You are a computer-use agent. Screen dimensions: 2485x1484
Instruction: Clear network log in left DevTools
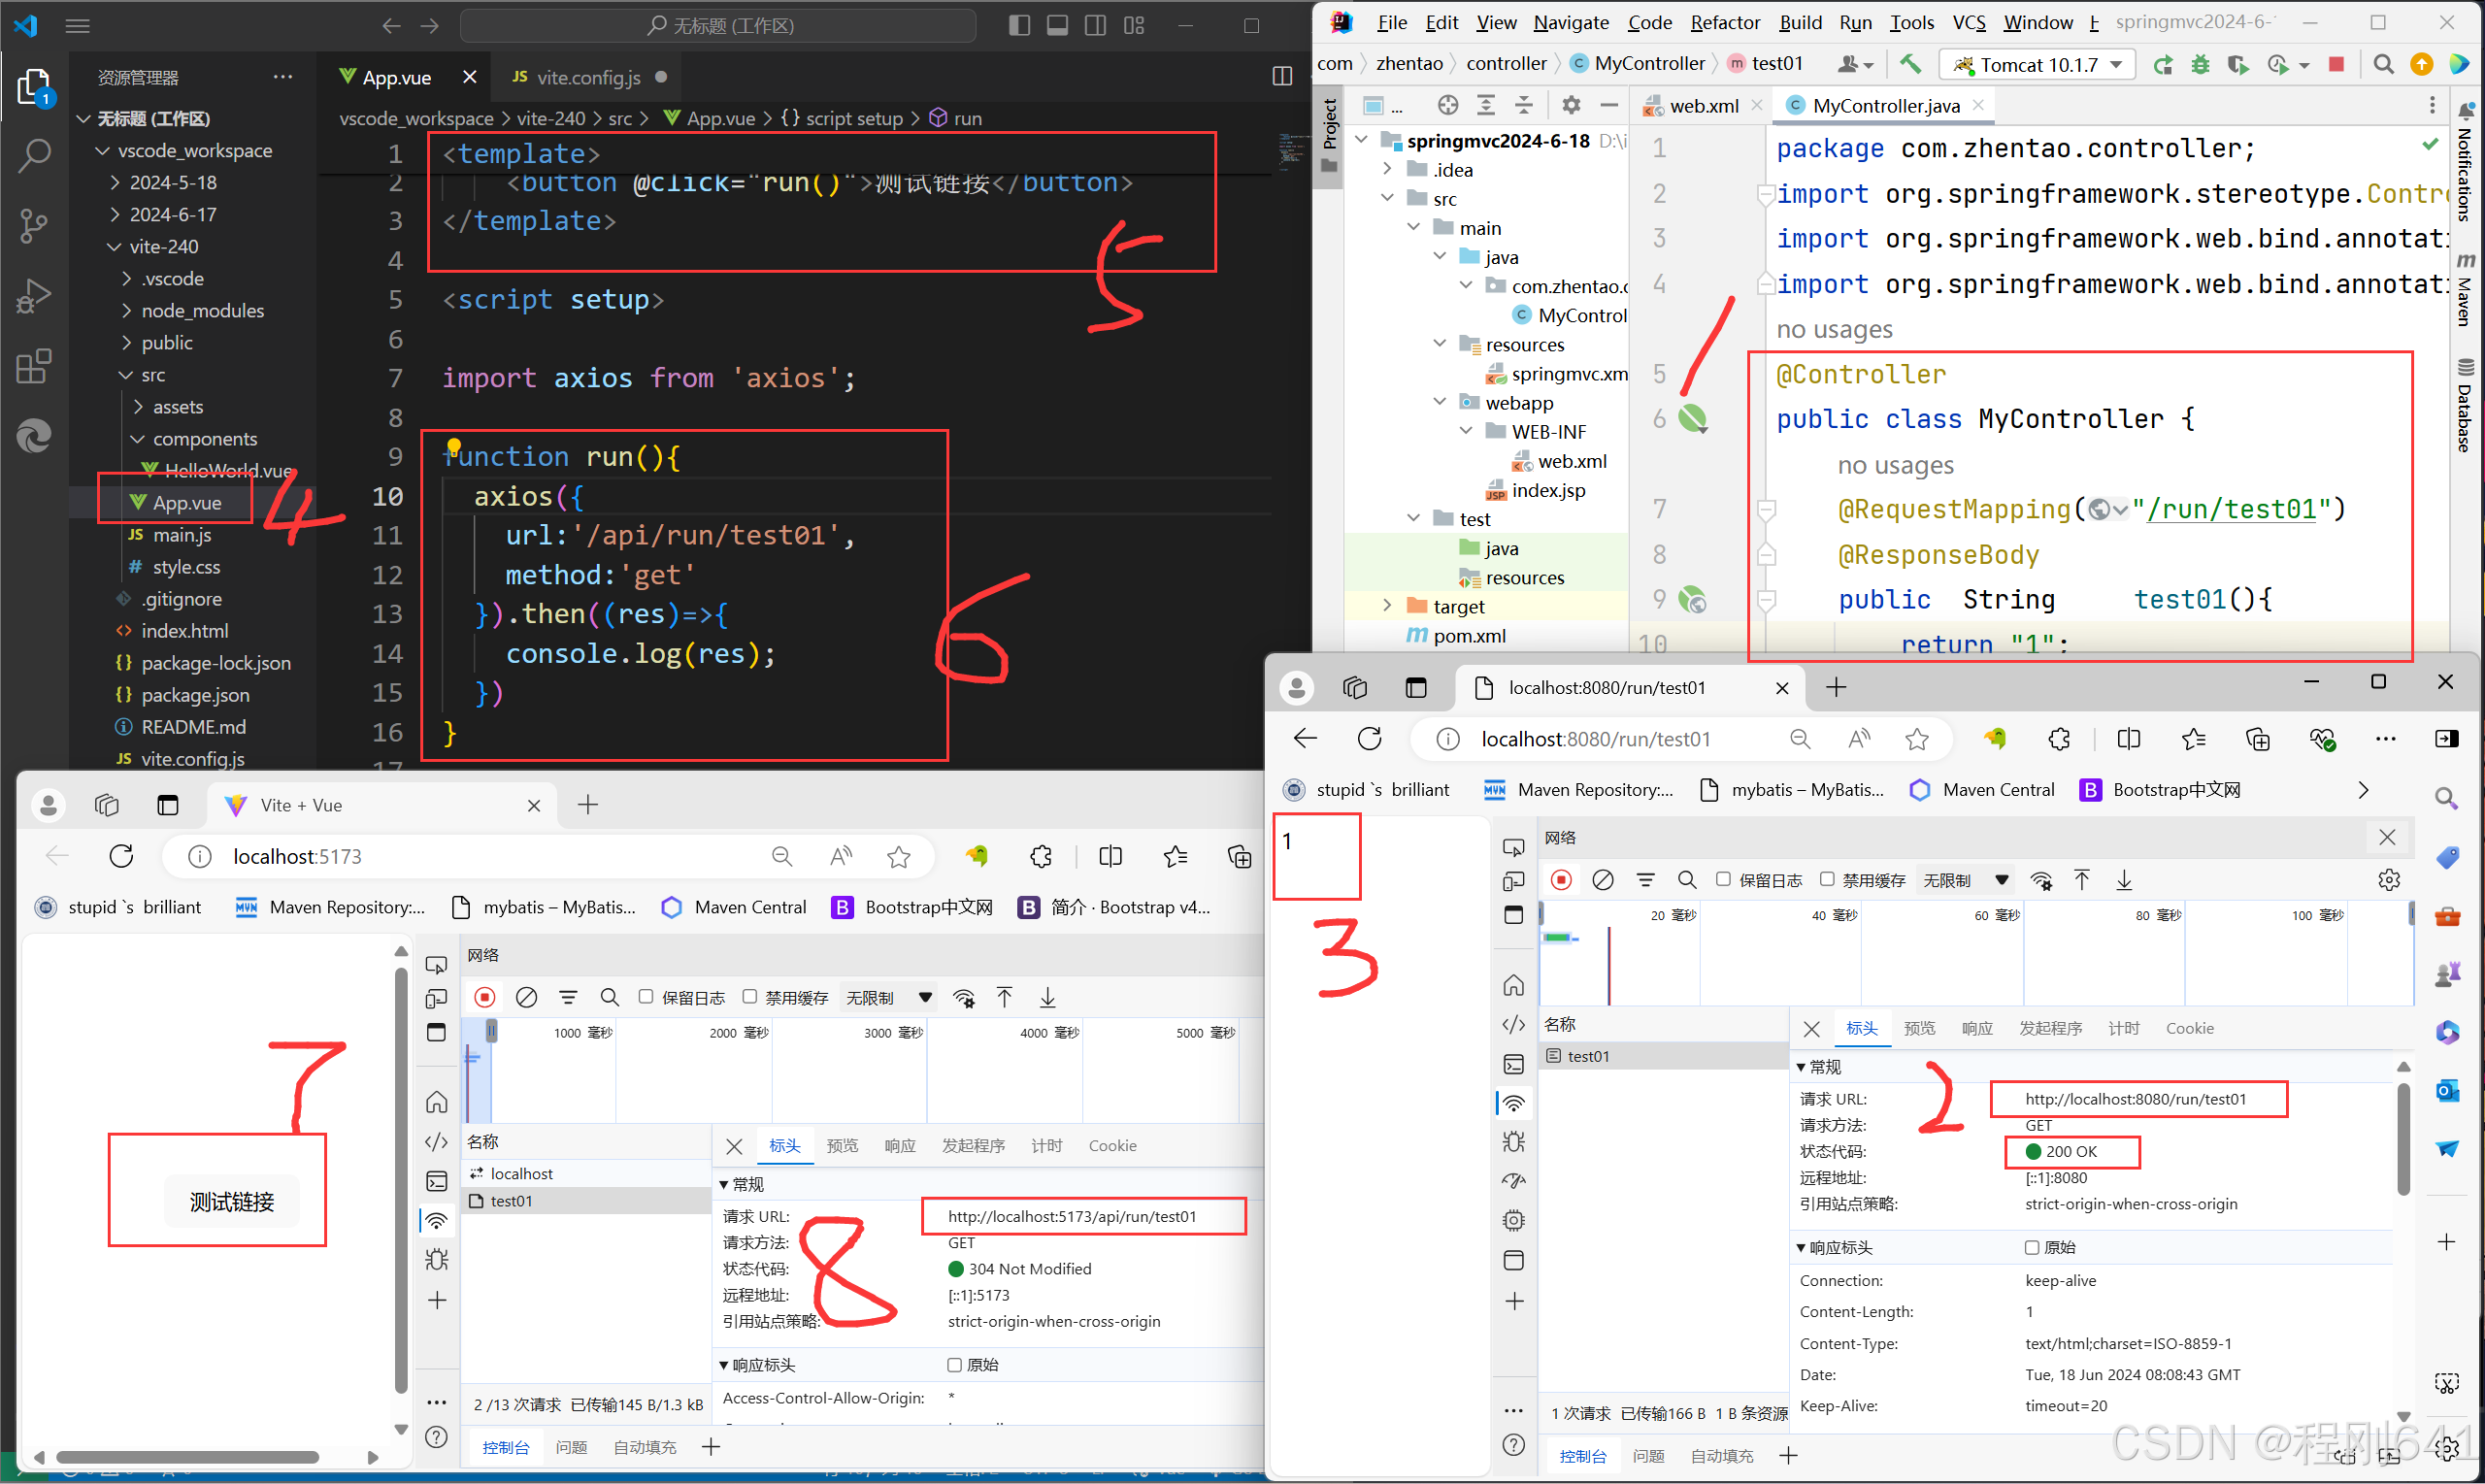point(527,997)
